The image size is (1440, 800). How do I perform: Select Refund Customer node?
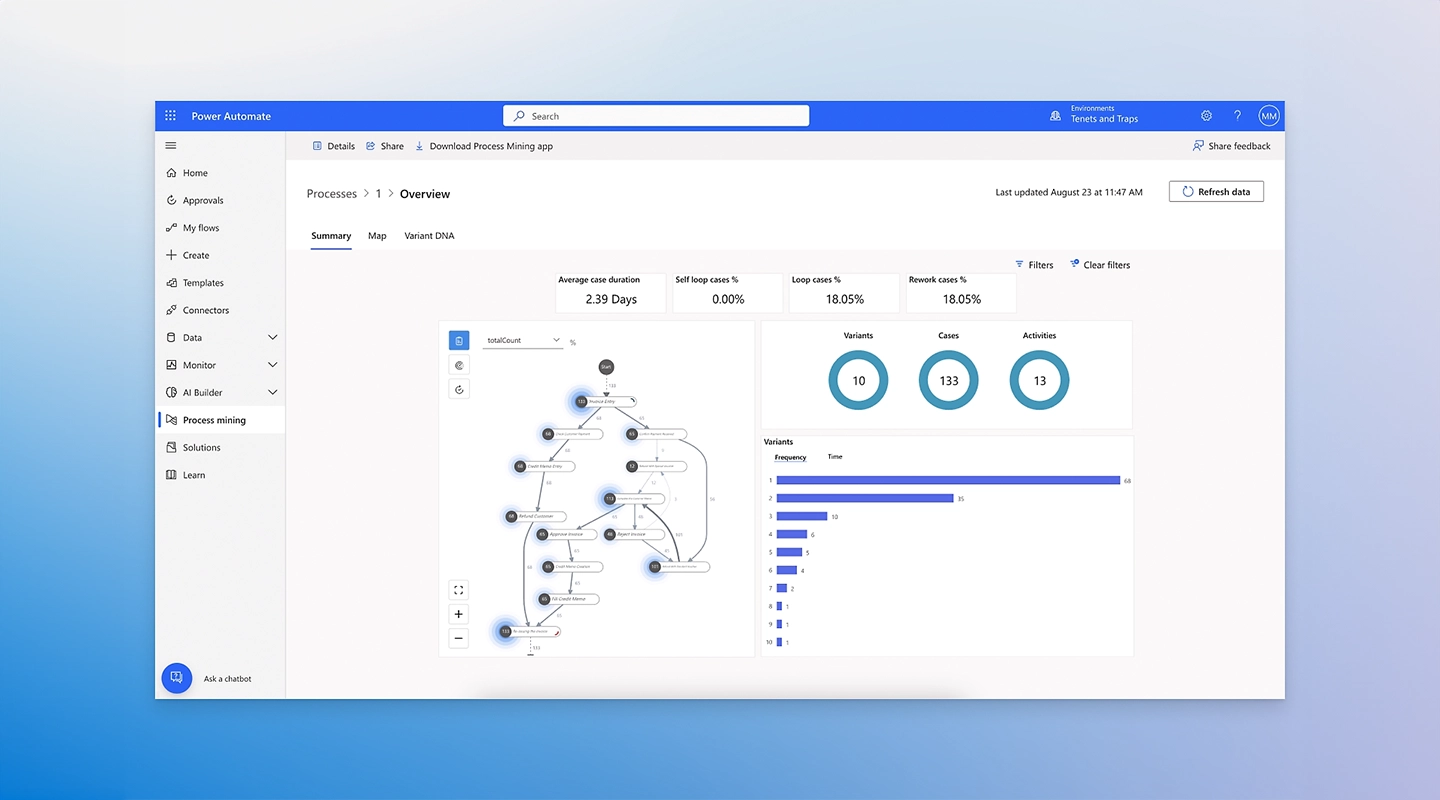(x=535, y=517)
